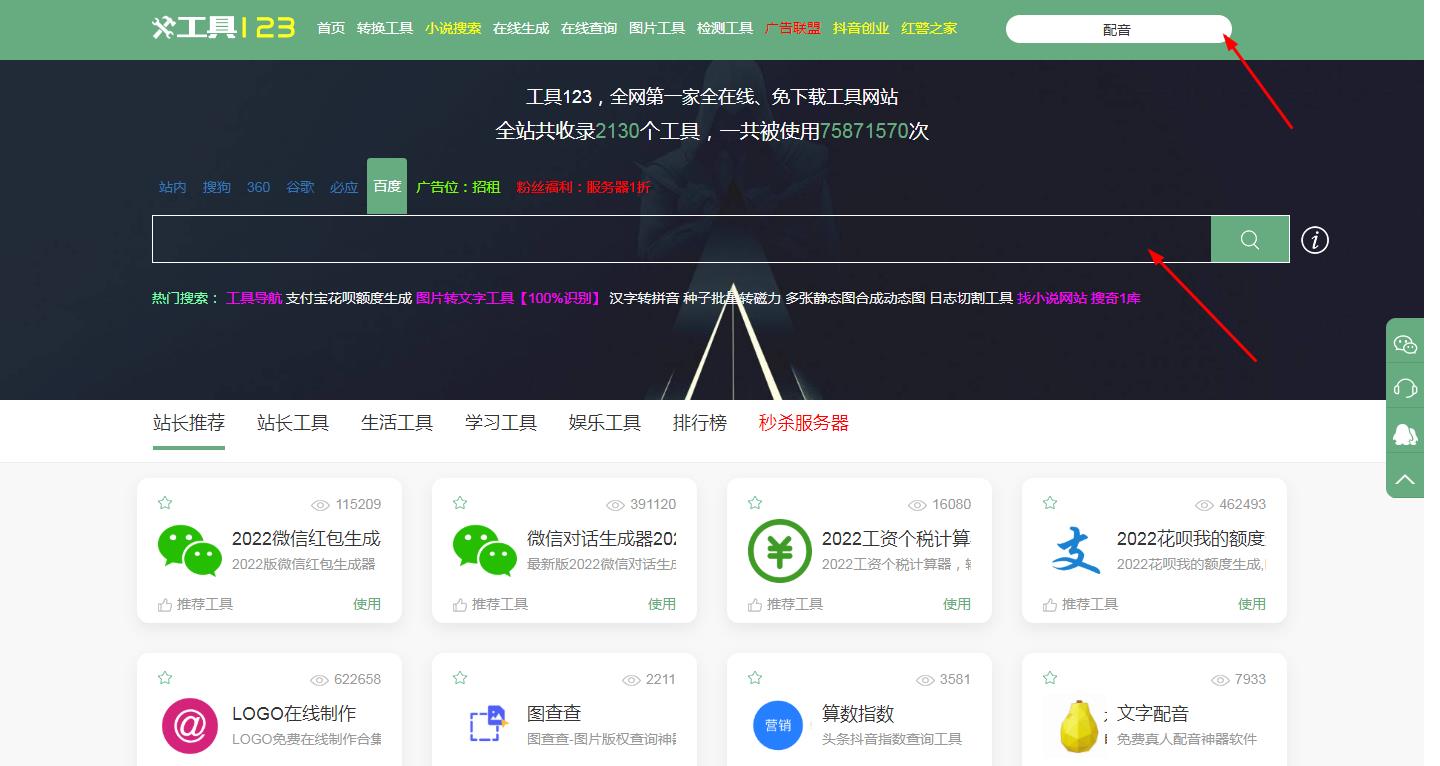Open the 2022微信红包生成 WeChat icon

[187, 550]
